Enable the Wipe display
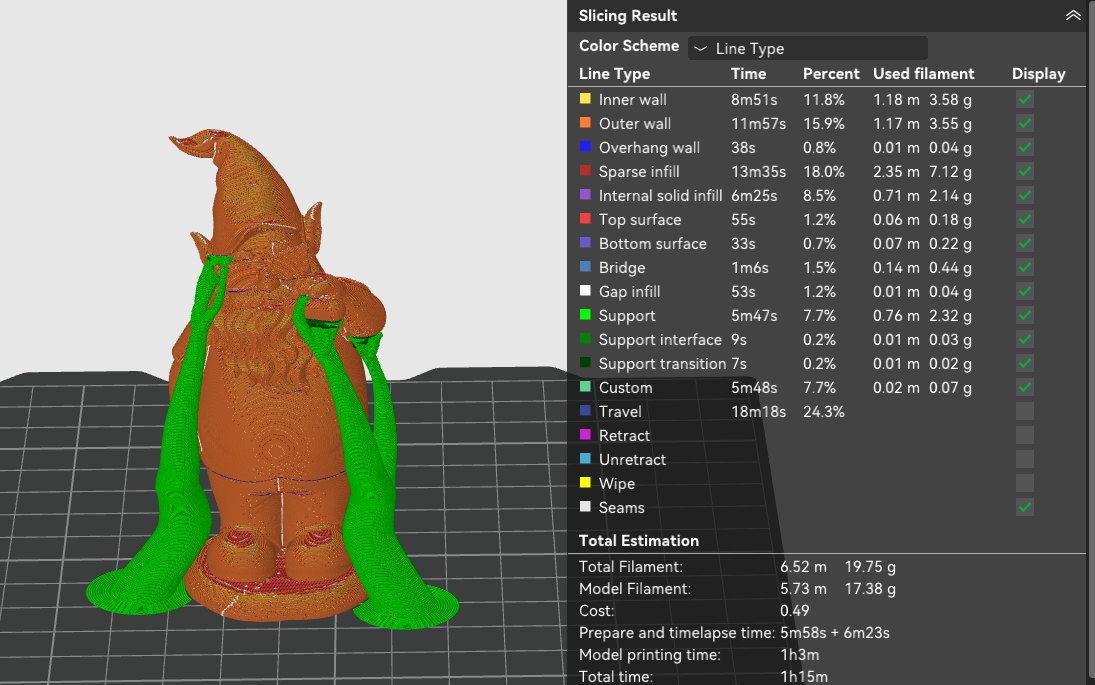 tap(1024, 483)
